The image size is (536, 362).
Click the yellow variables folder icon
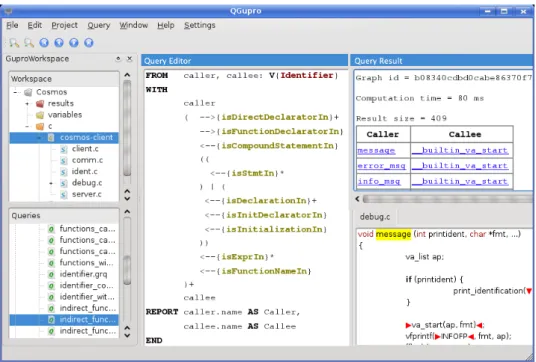tap(40, 115)
